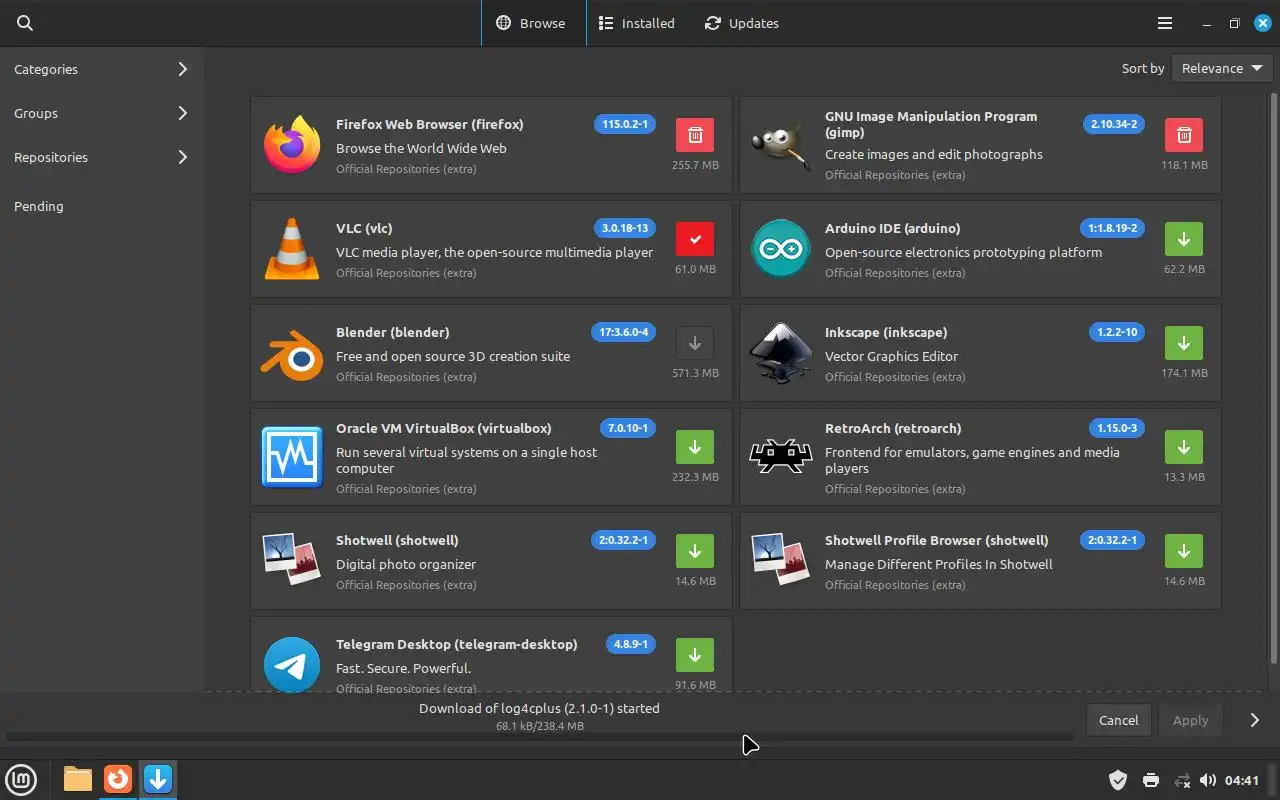Image resolution: width=1280 pixels, height=800 pixels.
Task: Open the hamburger menu icon
Action: pos(1164,23)
